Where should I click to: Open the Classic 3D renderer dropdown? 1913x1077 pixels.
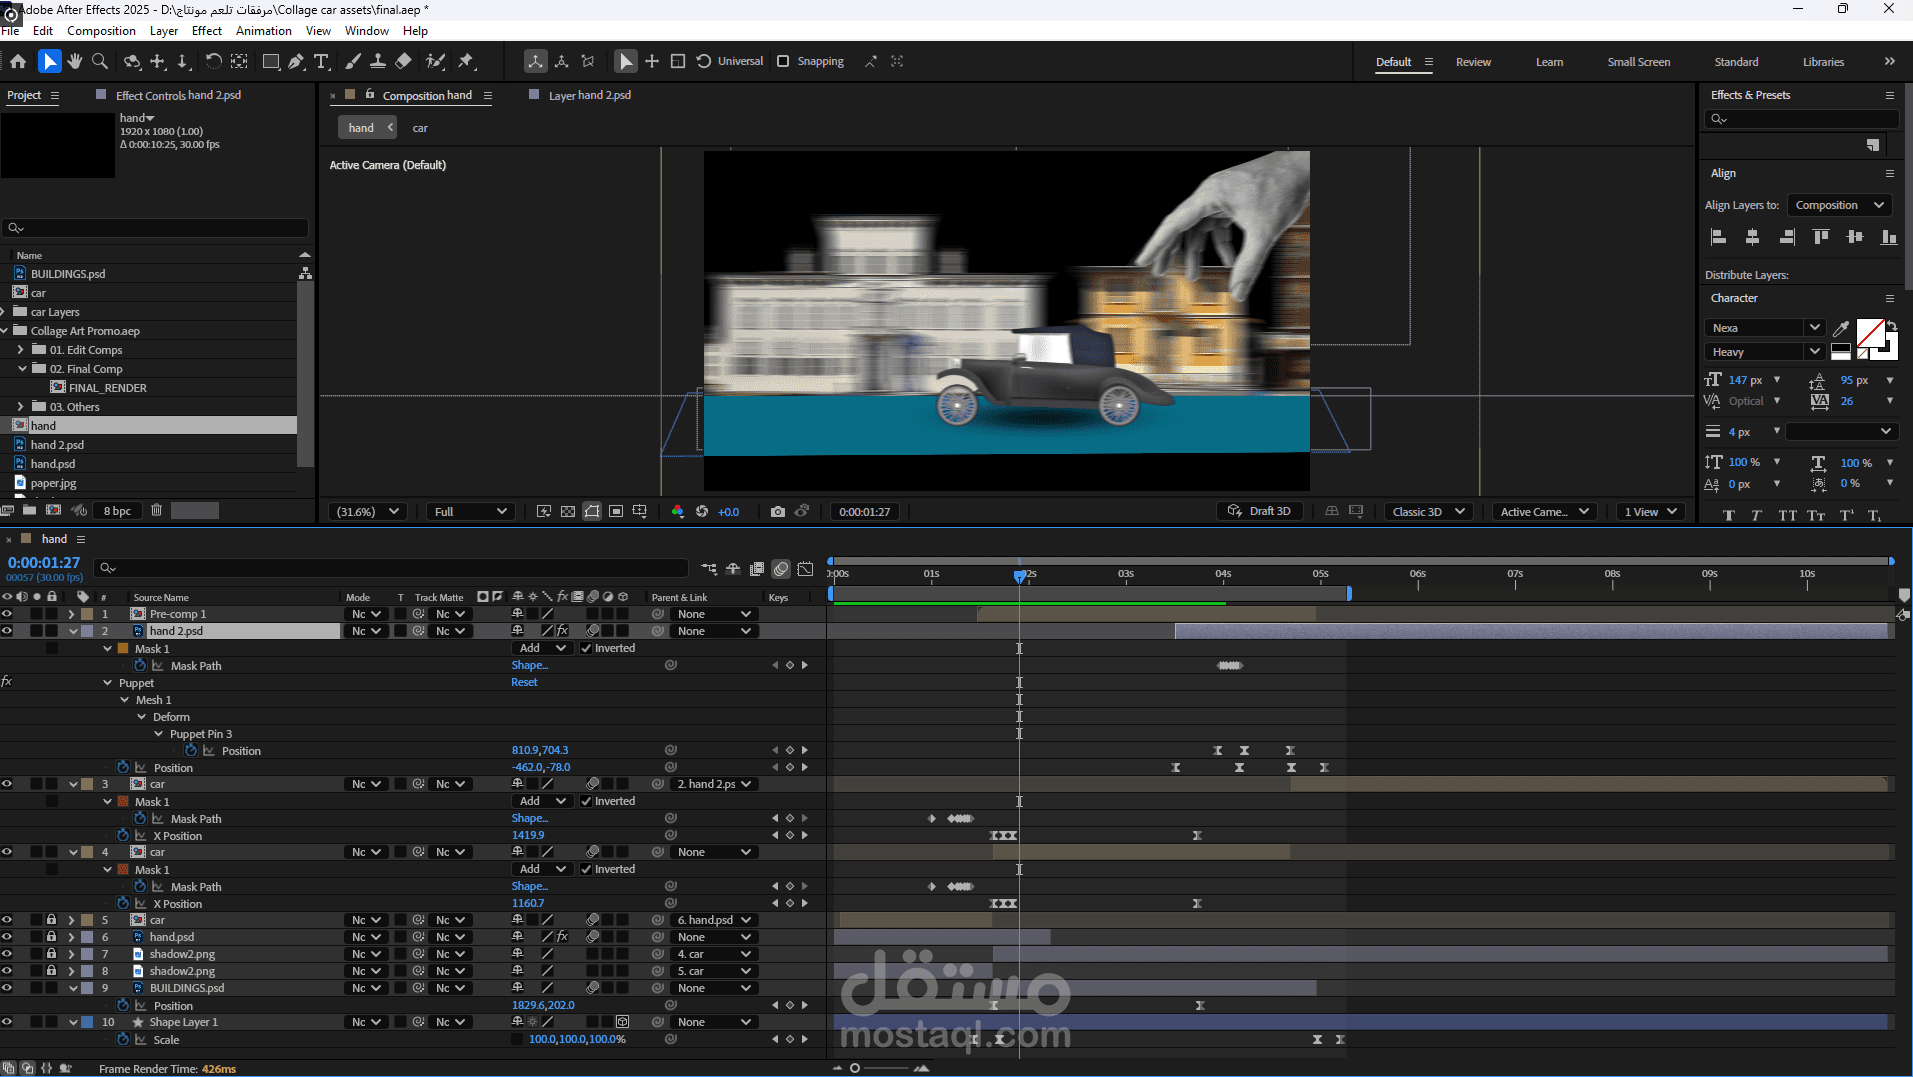[x=1428, y=511]
